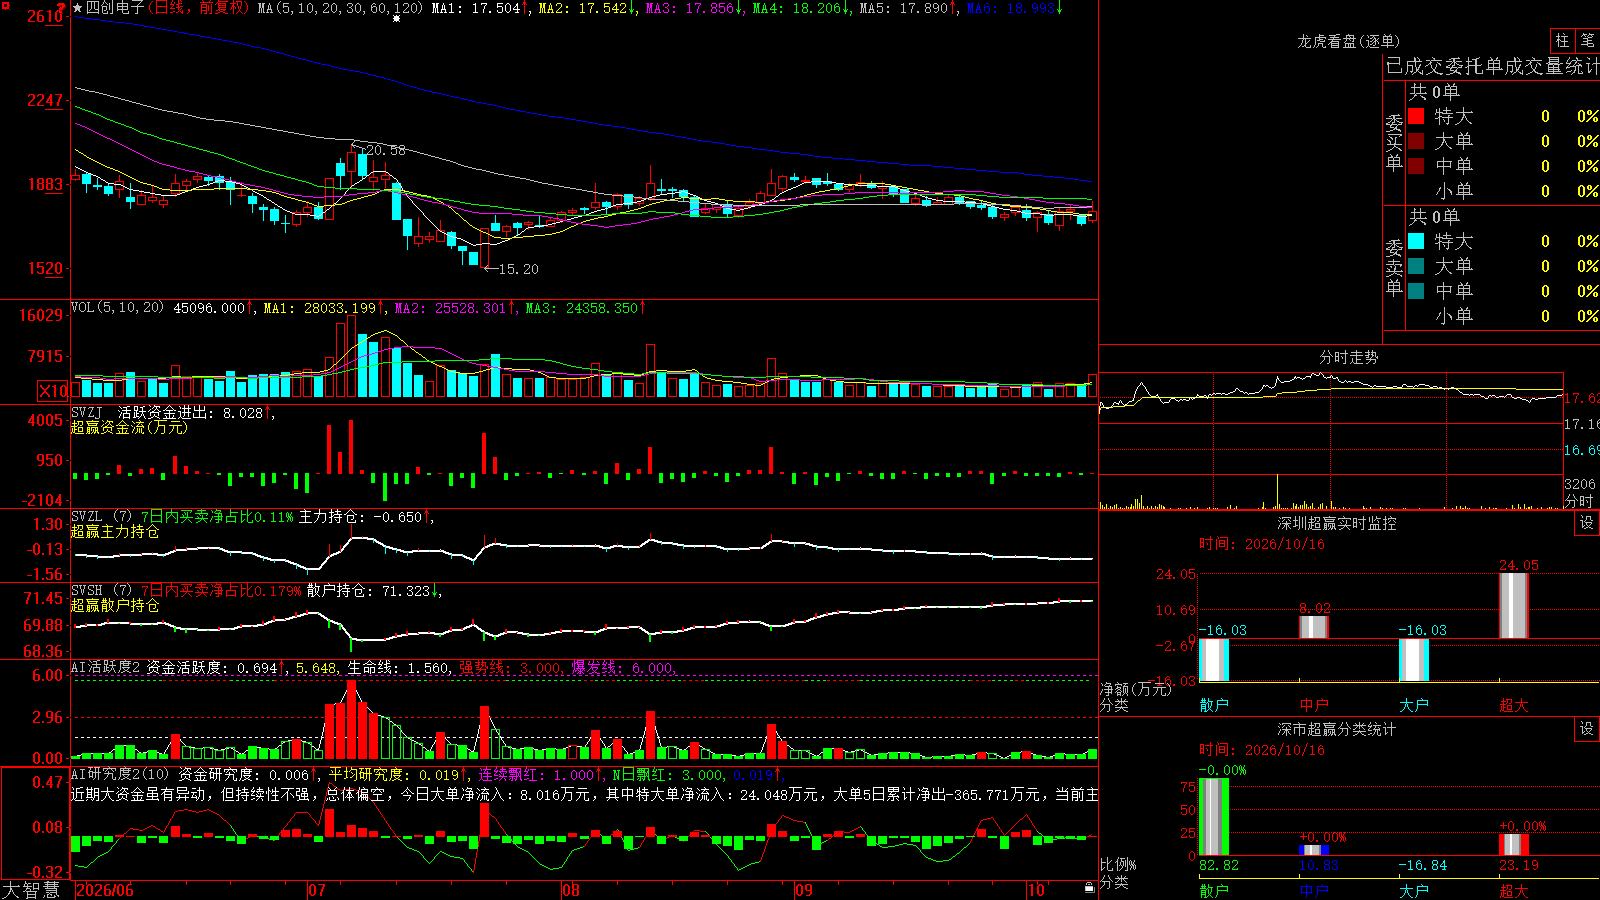
Task: Click the 07 month marker on time axis
Action: pos(317,890)
